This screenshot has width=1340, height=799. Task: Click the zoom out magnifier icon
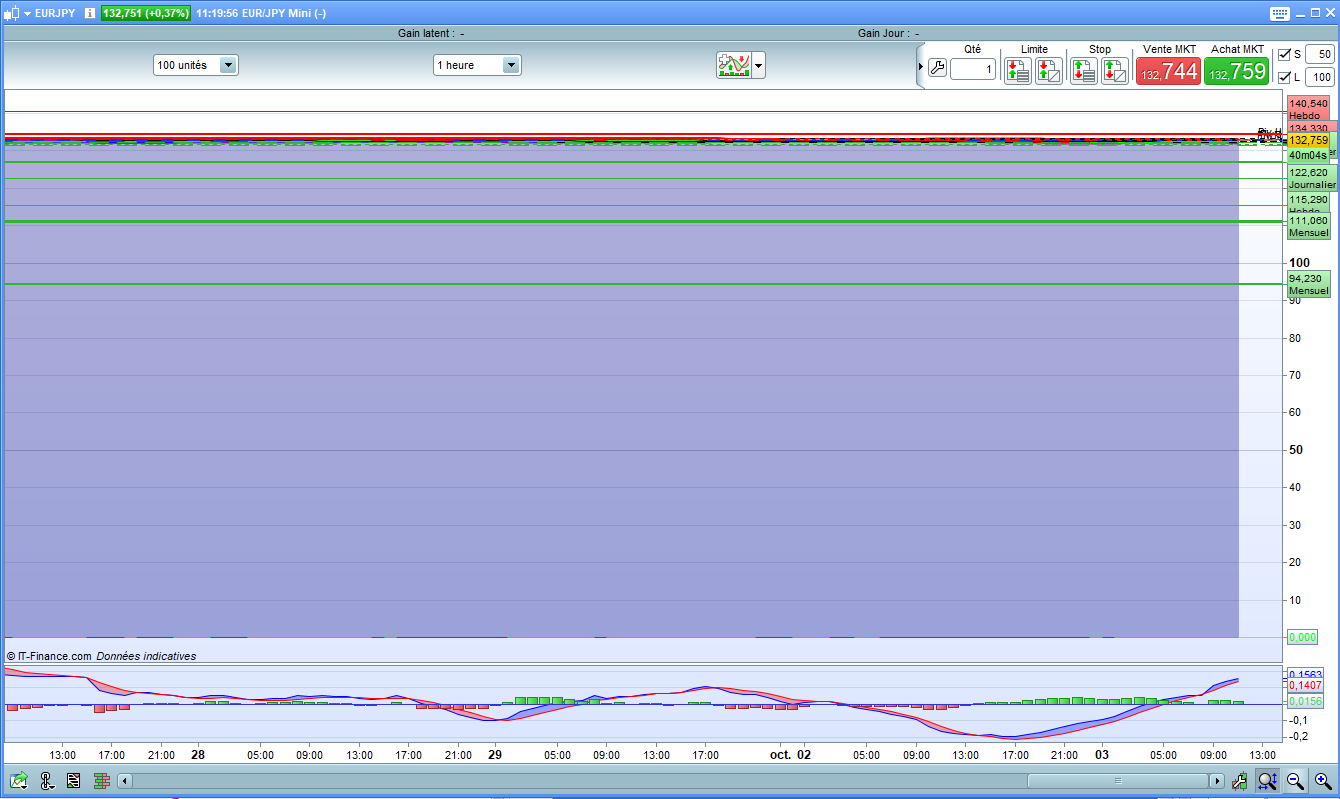pyautogui.click(x=1295, y=781)
